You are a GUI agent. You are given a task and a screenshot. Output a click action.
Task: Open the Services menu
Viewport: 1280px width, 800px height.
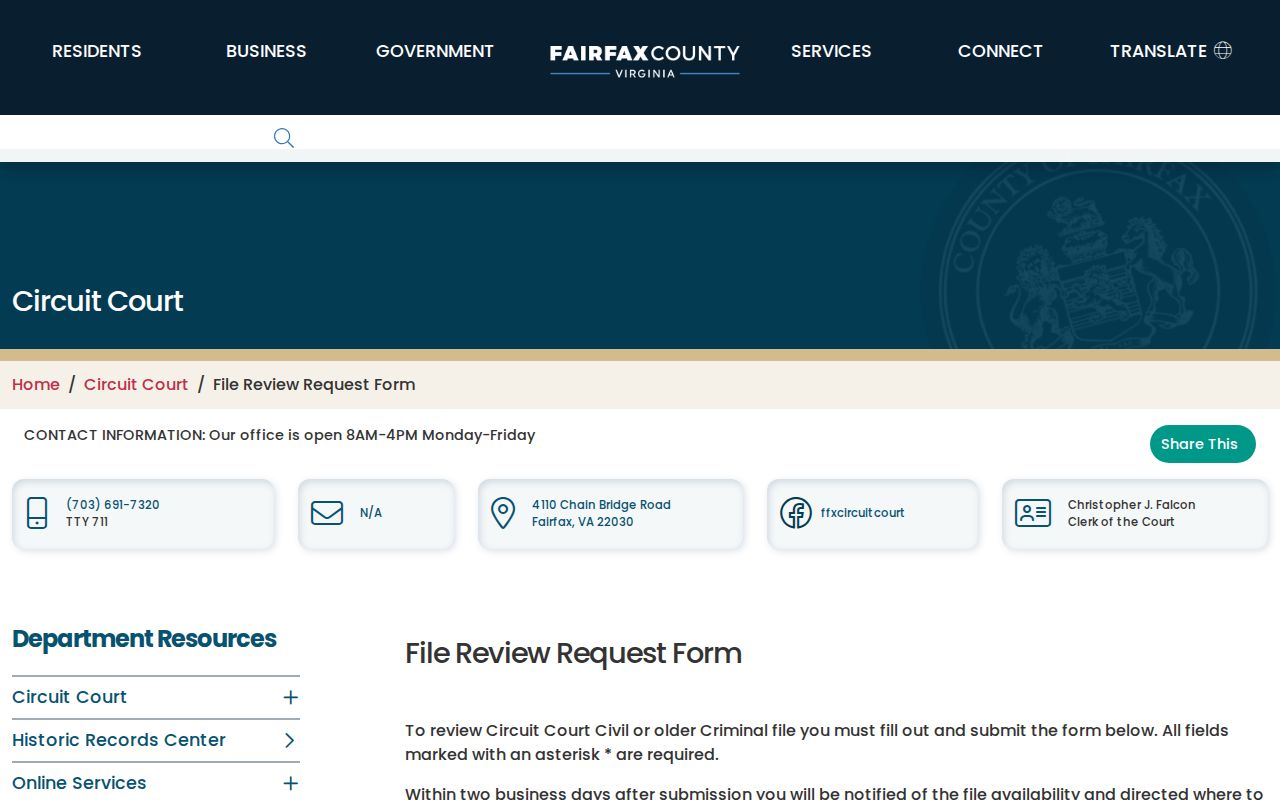pos(831,51)
